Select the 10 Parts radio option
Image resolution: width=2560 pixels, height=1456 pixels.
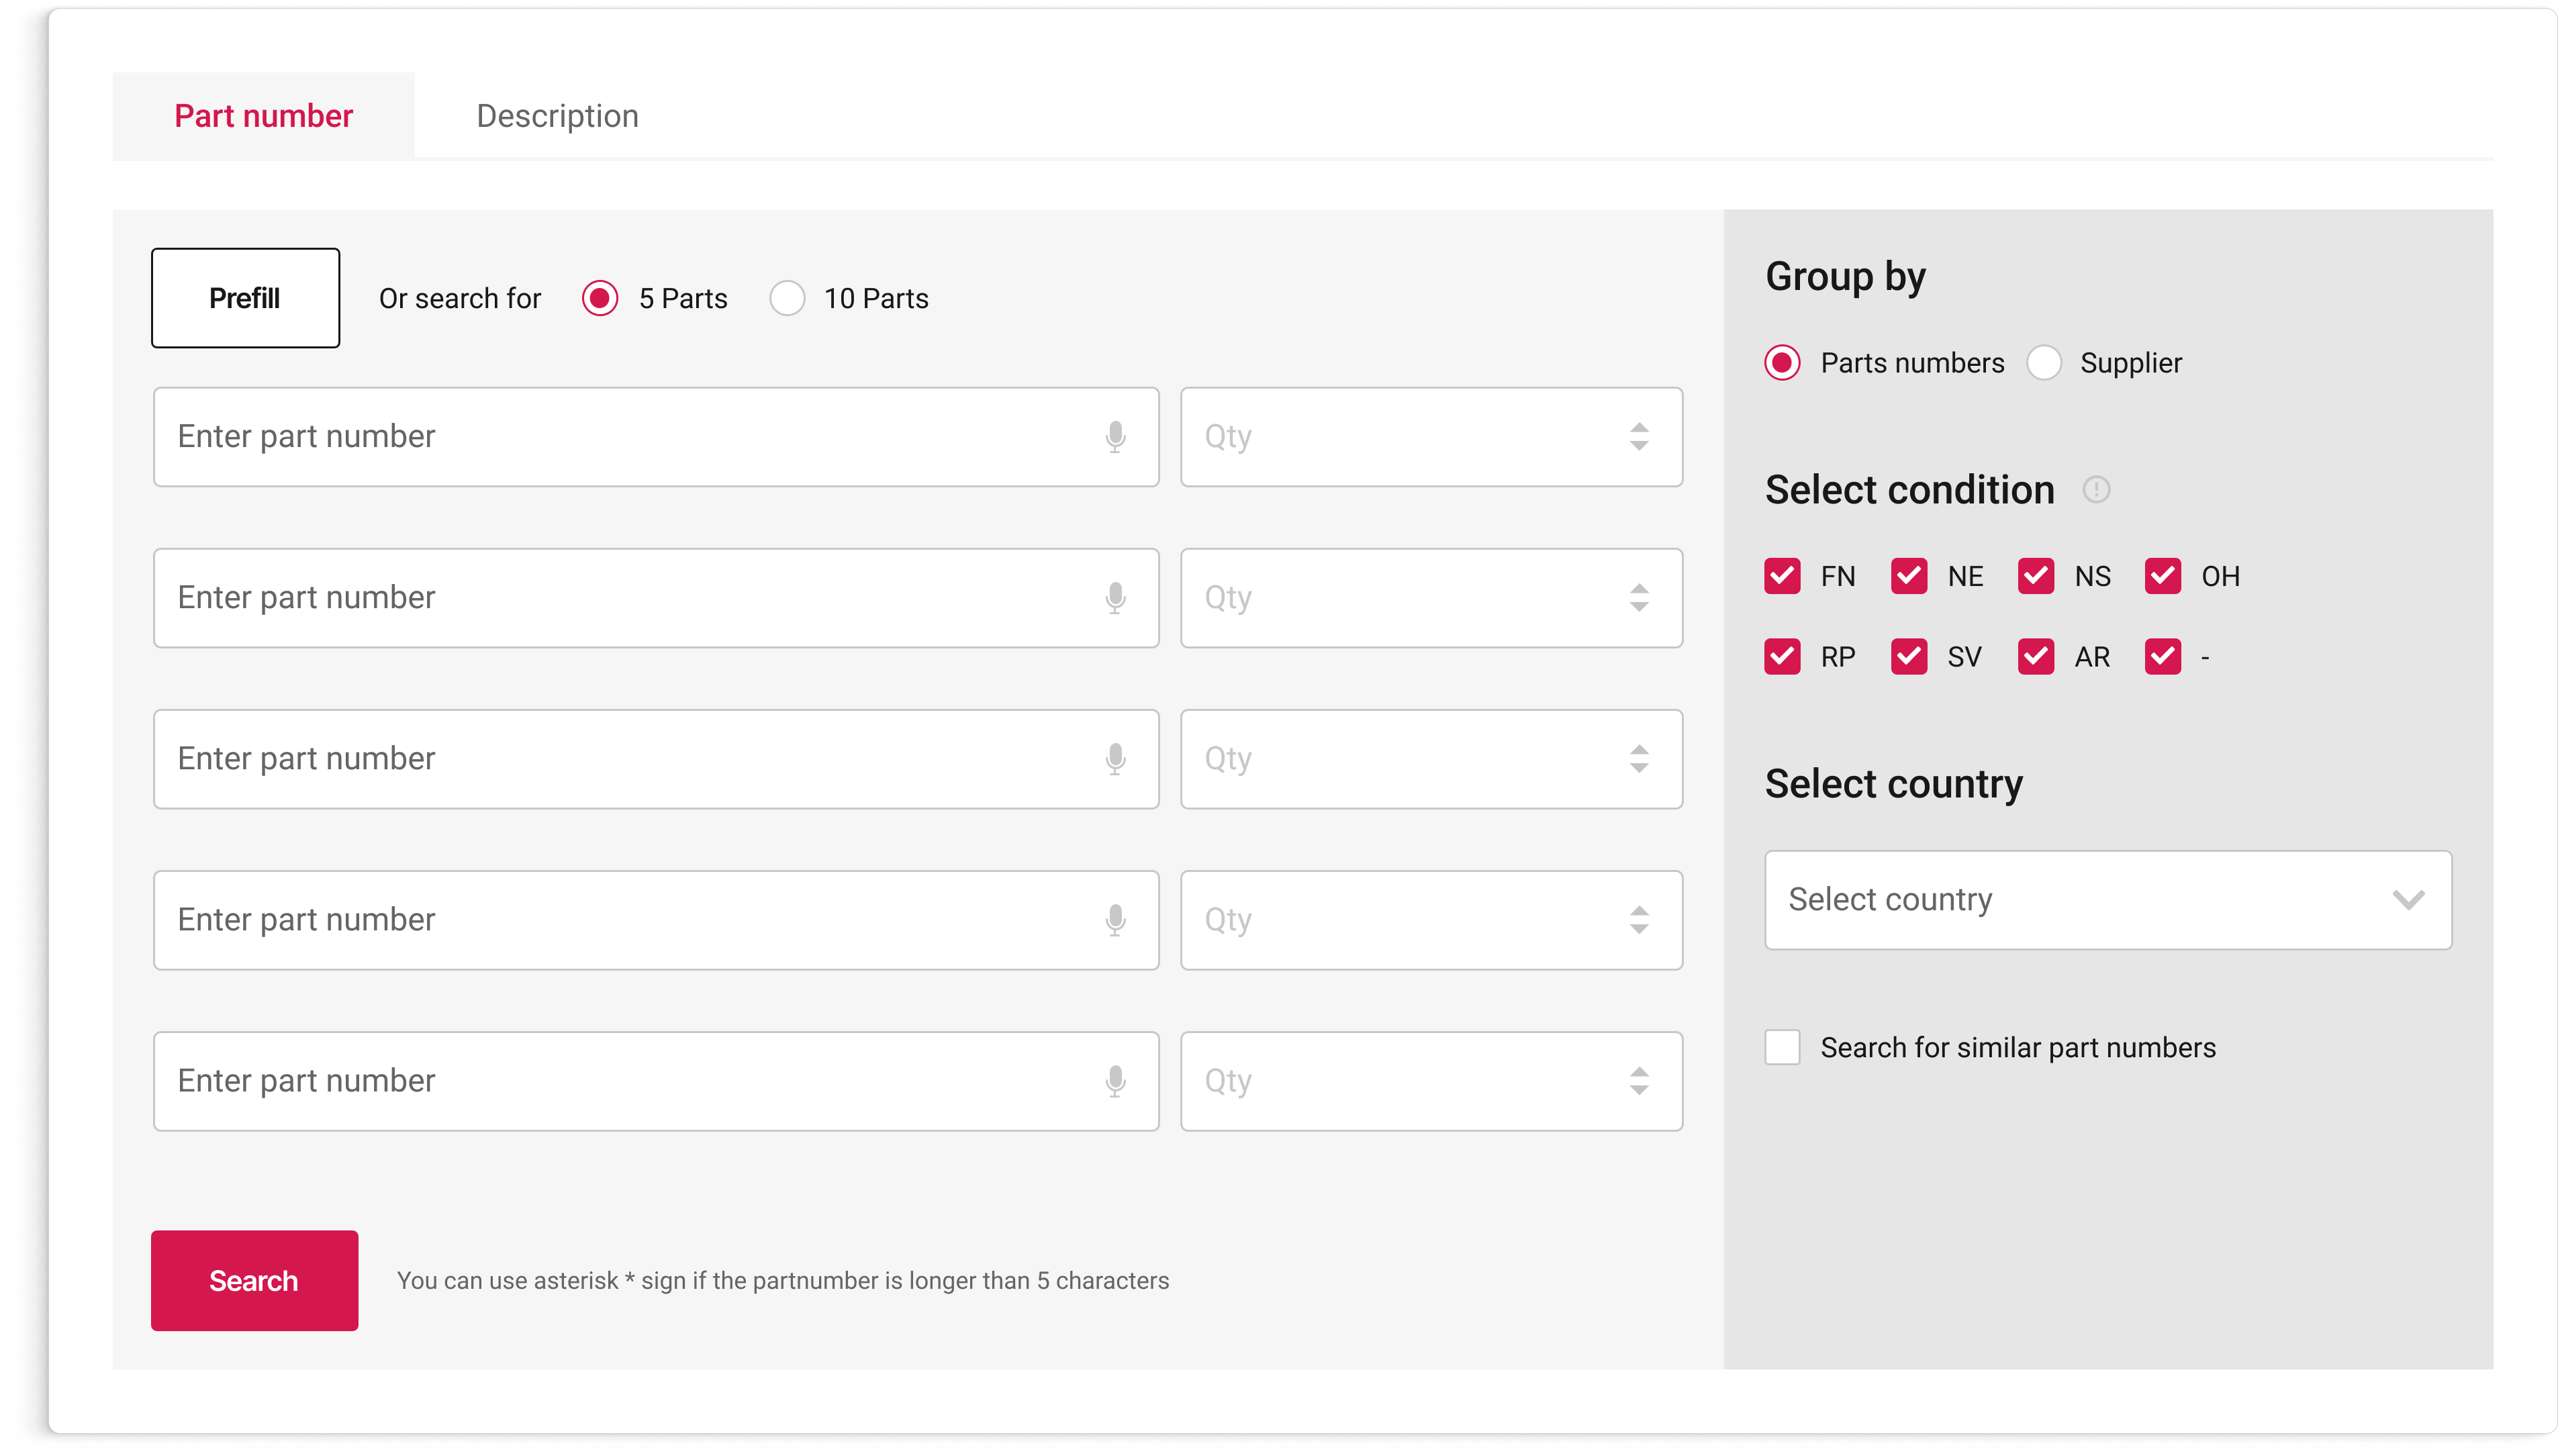pyautogui.click(x=787, y=298)
